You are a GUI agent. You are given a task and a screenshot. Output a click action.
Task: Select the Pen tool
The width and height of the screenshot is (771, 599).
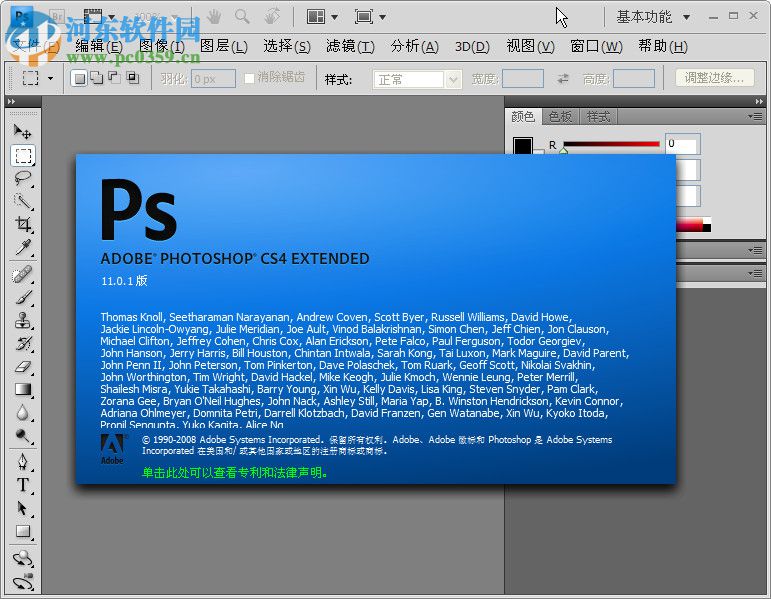click(x=23, y=462)
